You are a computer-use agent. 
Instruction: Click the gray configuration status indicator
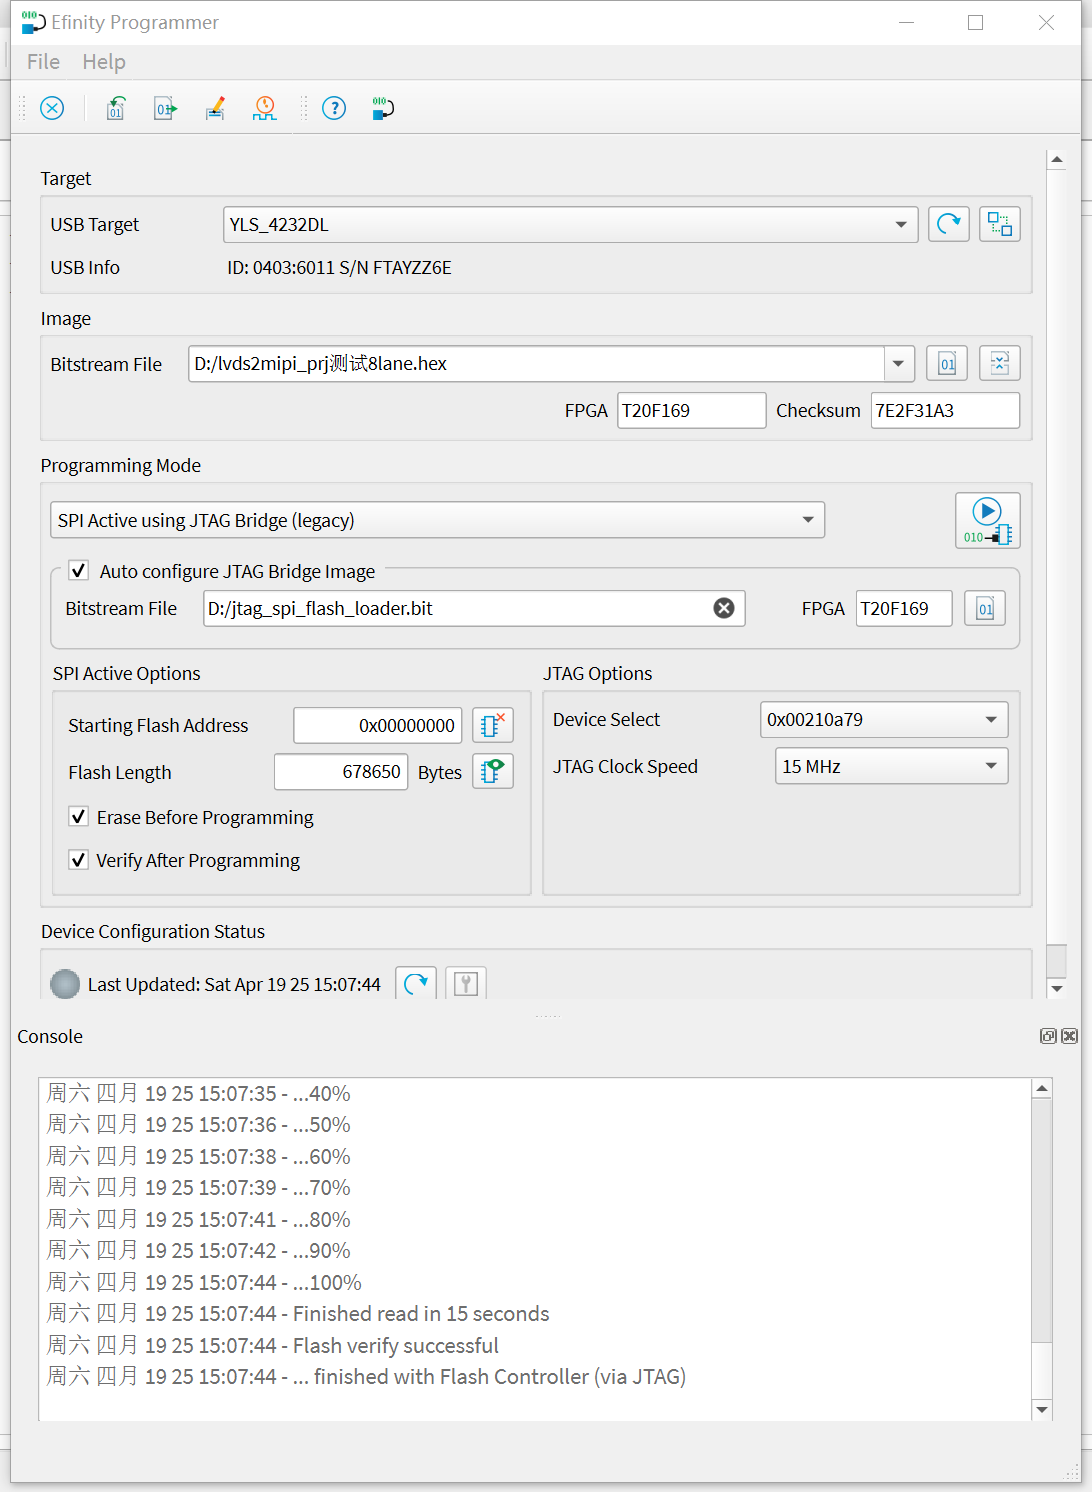click(65, 984)
